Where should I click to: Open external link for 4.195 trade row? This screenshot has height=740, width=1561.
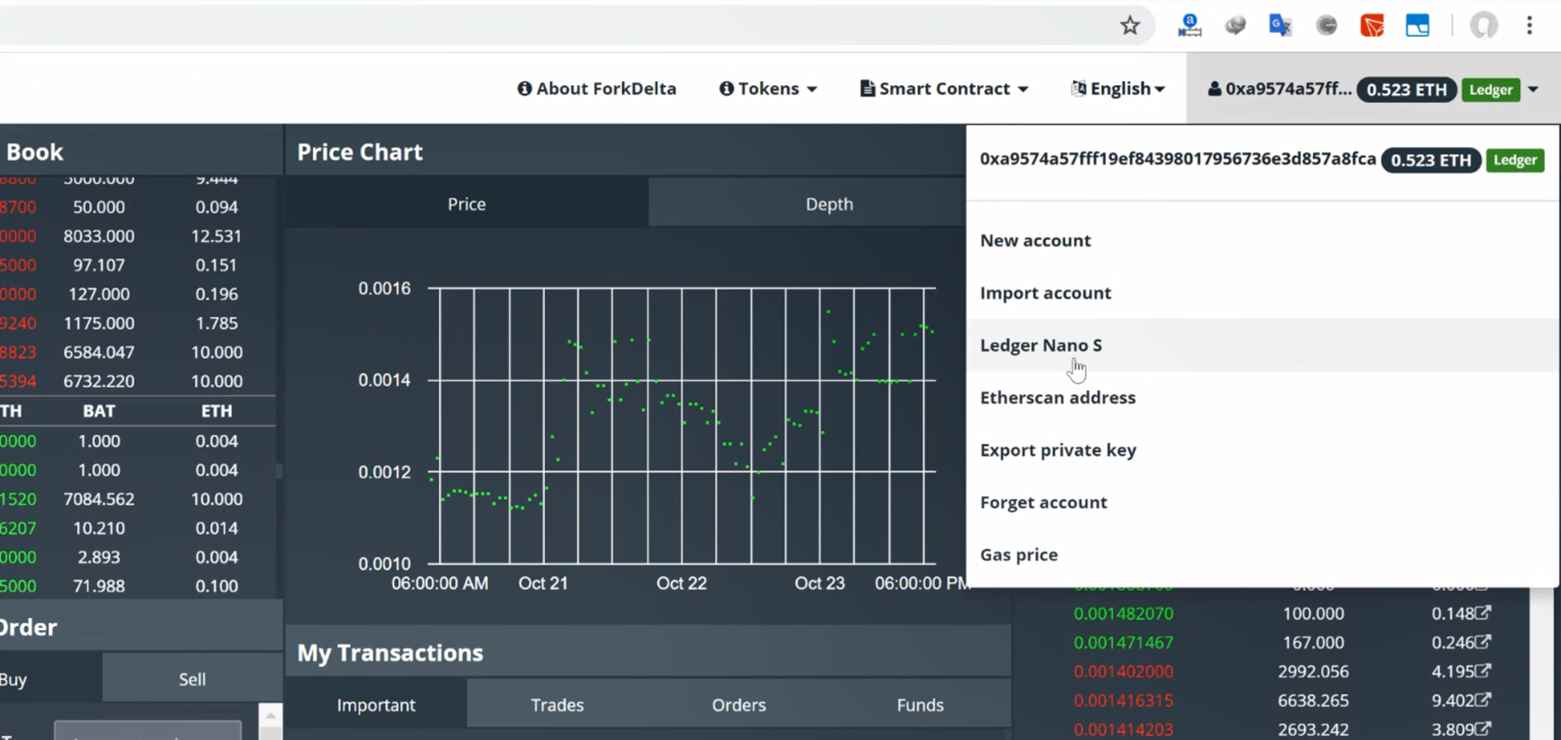[1483, 671]
